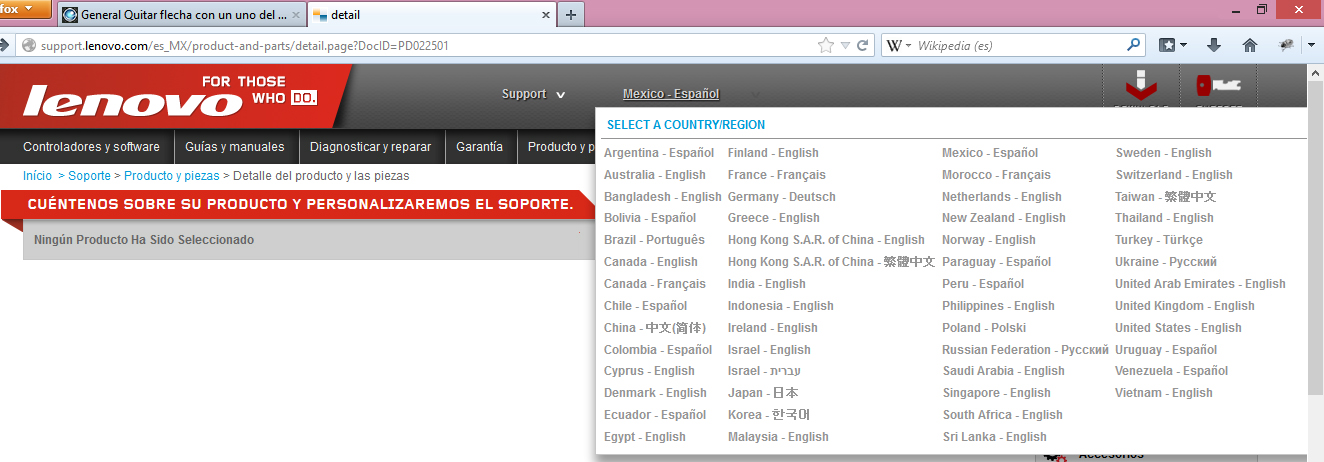The width and height of the screenshot is (1324, 462).
Task: Reload the current page
Action: coord(862,45)
